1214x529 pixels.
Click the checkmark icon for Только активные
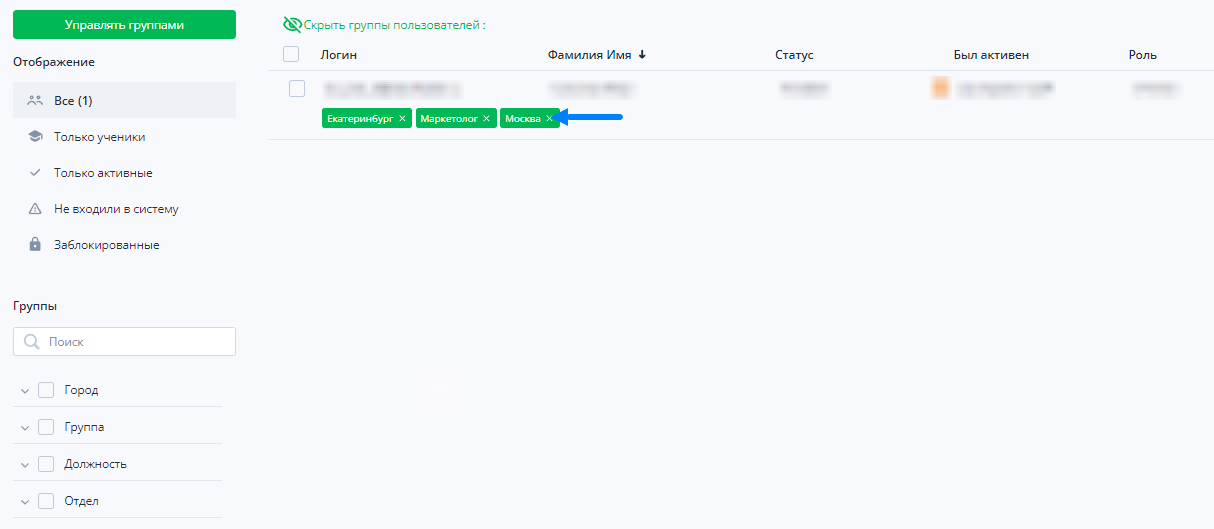[35, 173]
